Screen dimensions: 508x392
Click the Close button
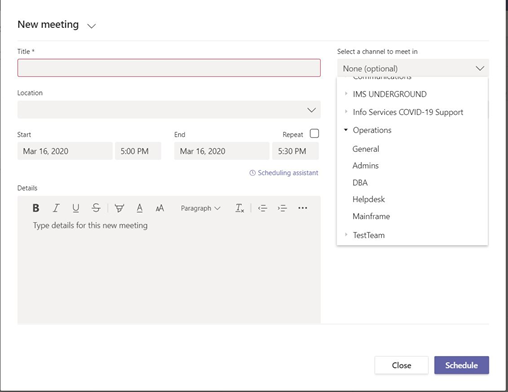[401, 365]
